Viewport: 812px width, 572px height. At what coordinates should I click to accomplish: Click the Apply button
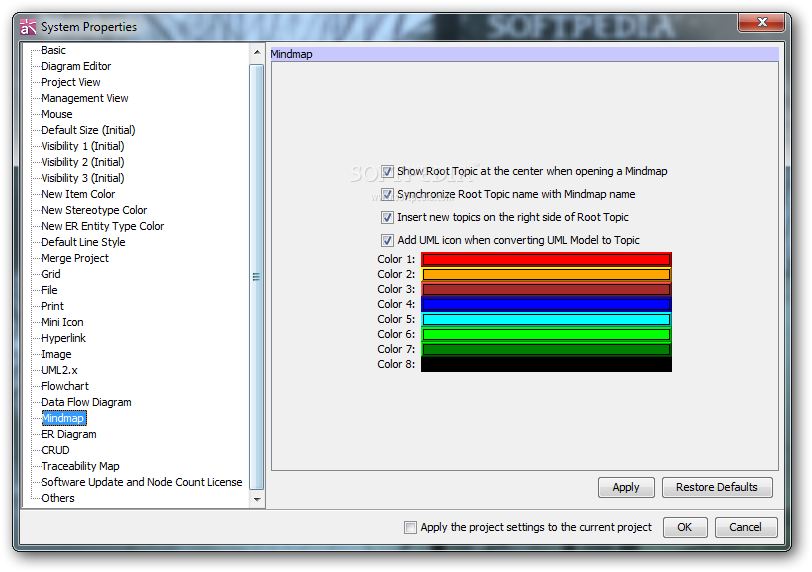pyautogui.click(x=626, y=488)
